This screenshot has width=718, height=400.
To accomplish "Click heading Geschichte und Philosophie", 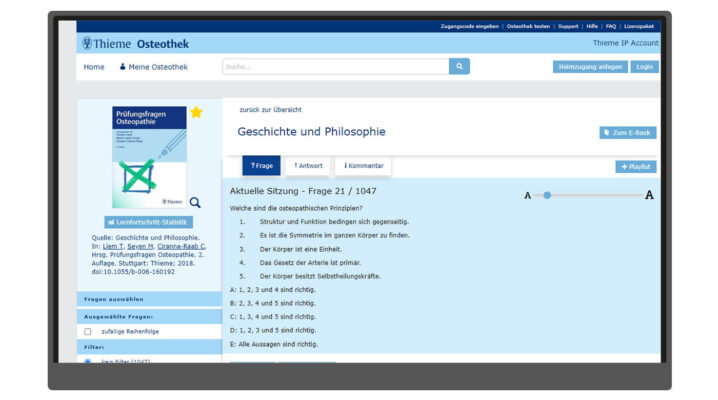I will tap(311, 132).
